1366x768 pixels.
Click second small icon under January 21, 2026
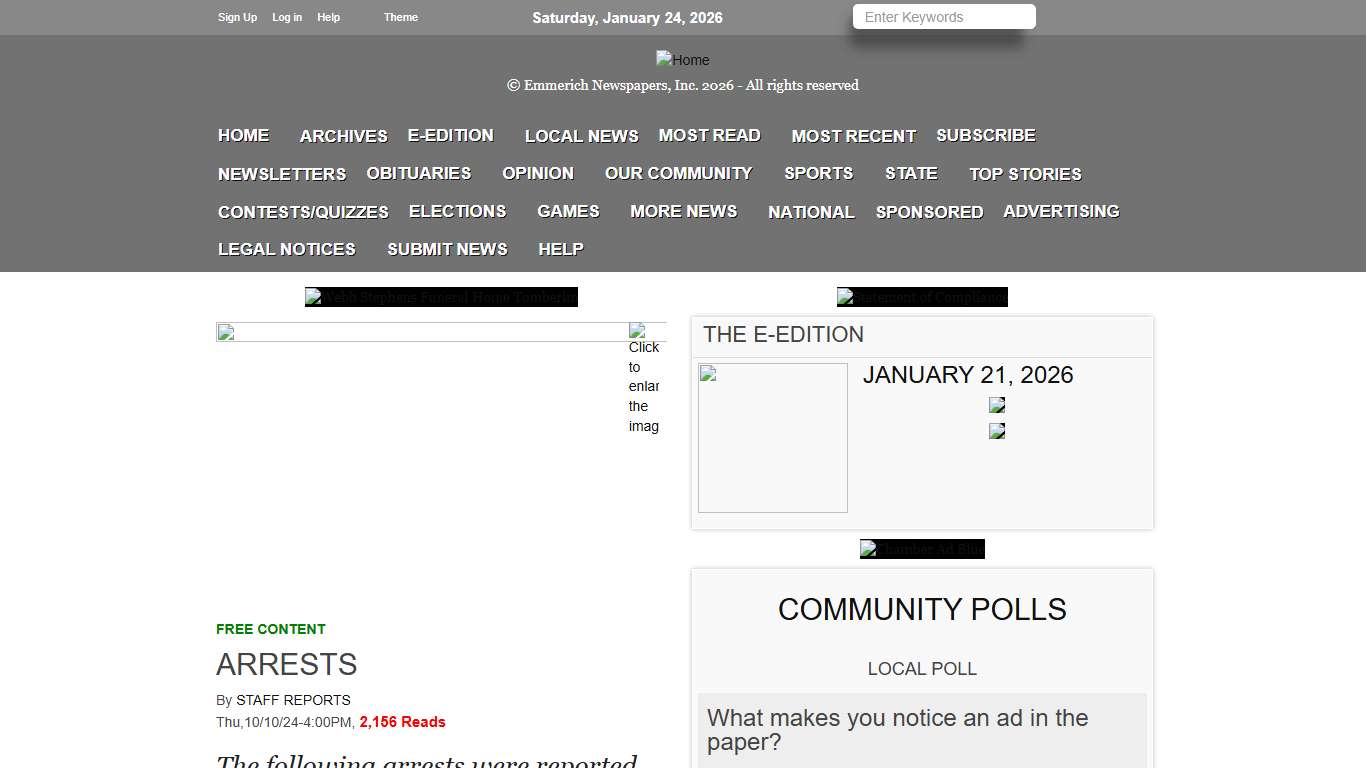pyautogui.click(x=997, y=431)
